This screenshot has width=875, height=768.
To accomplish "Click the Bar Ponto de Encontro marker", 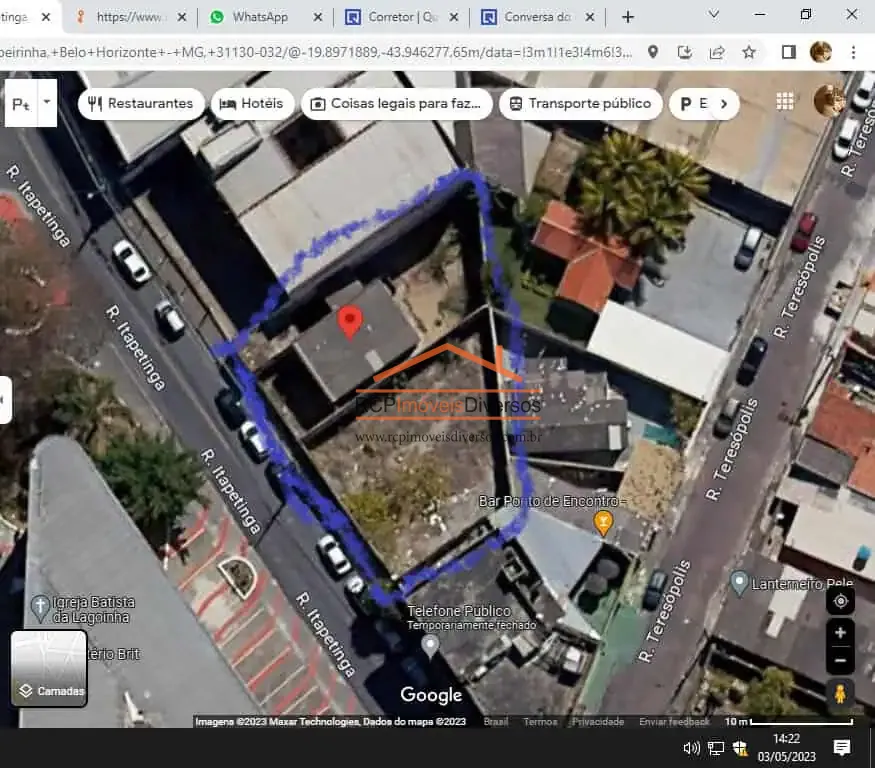I will point(603,523).
